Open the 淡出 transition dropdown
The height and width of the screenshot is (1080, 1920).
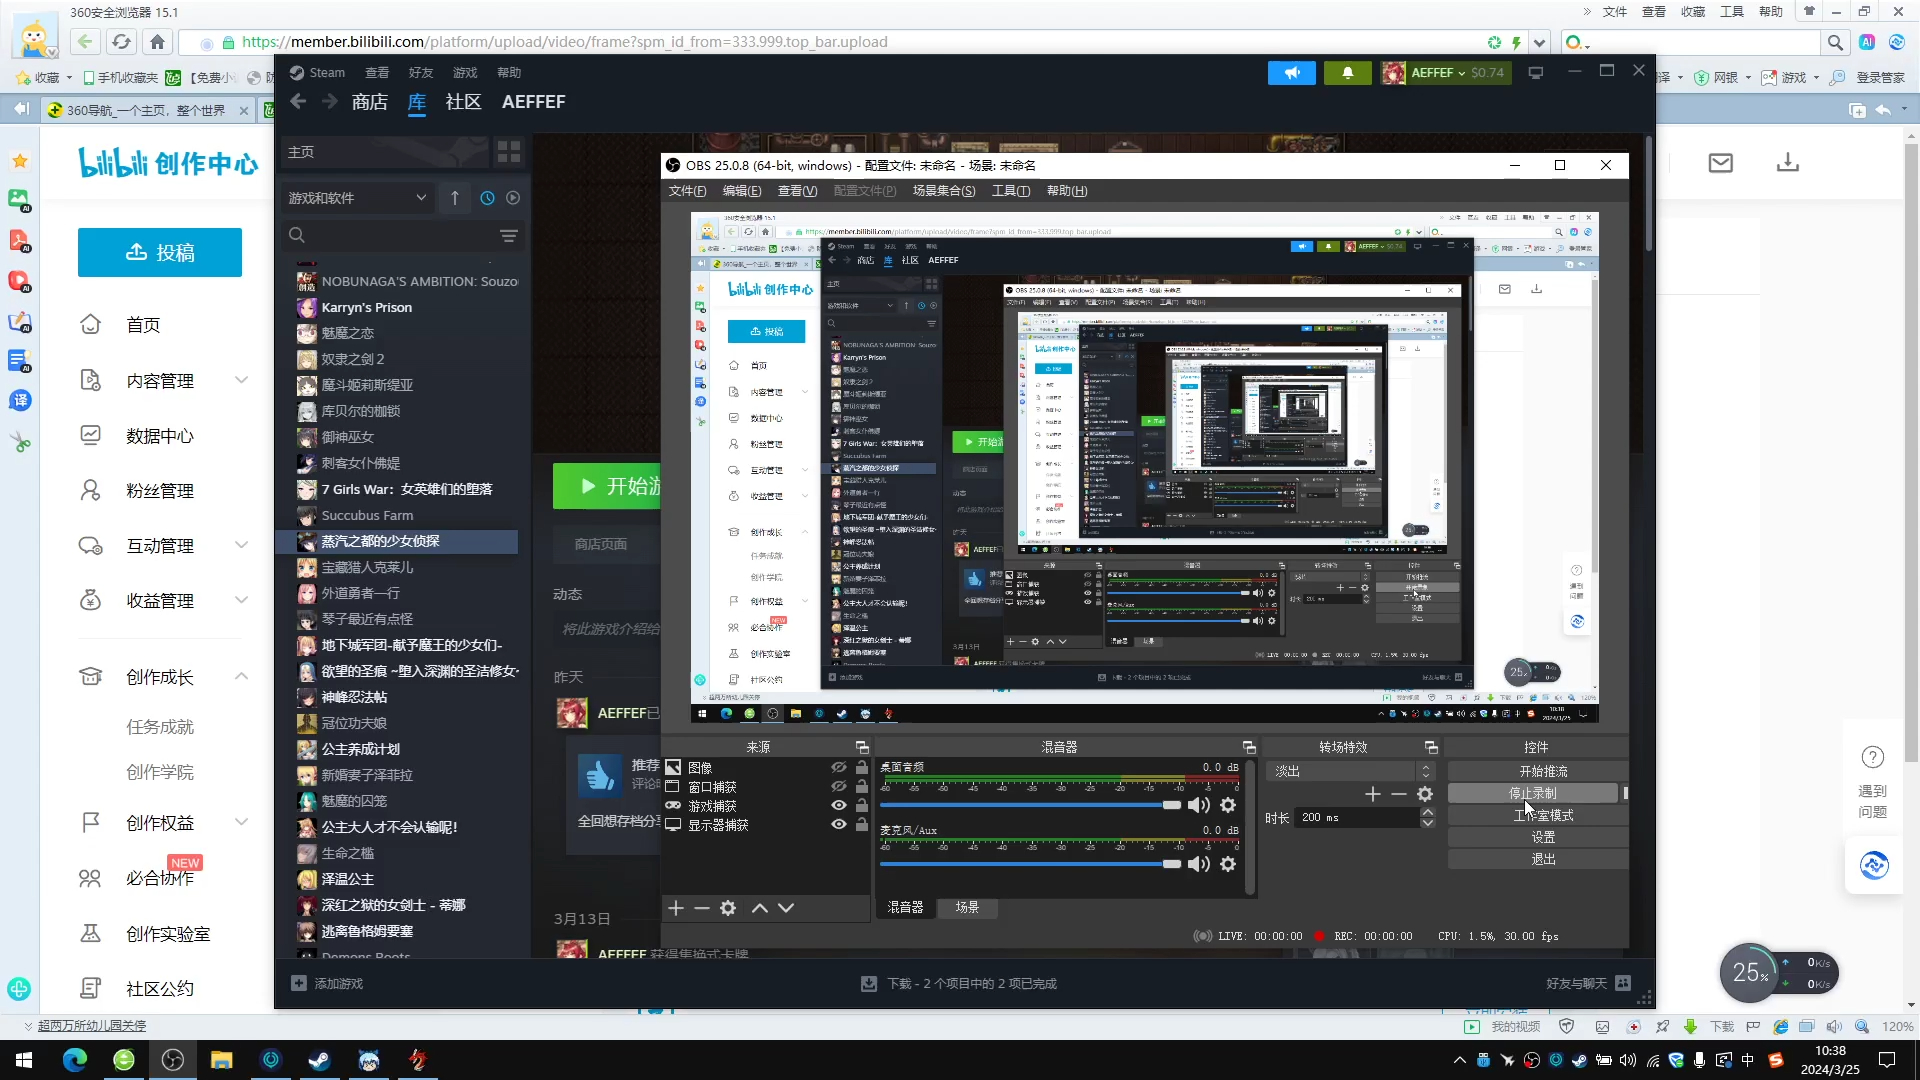(x=1351, y=771)
